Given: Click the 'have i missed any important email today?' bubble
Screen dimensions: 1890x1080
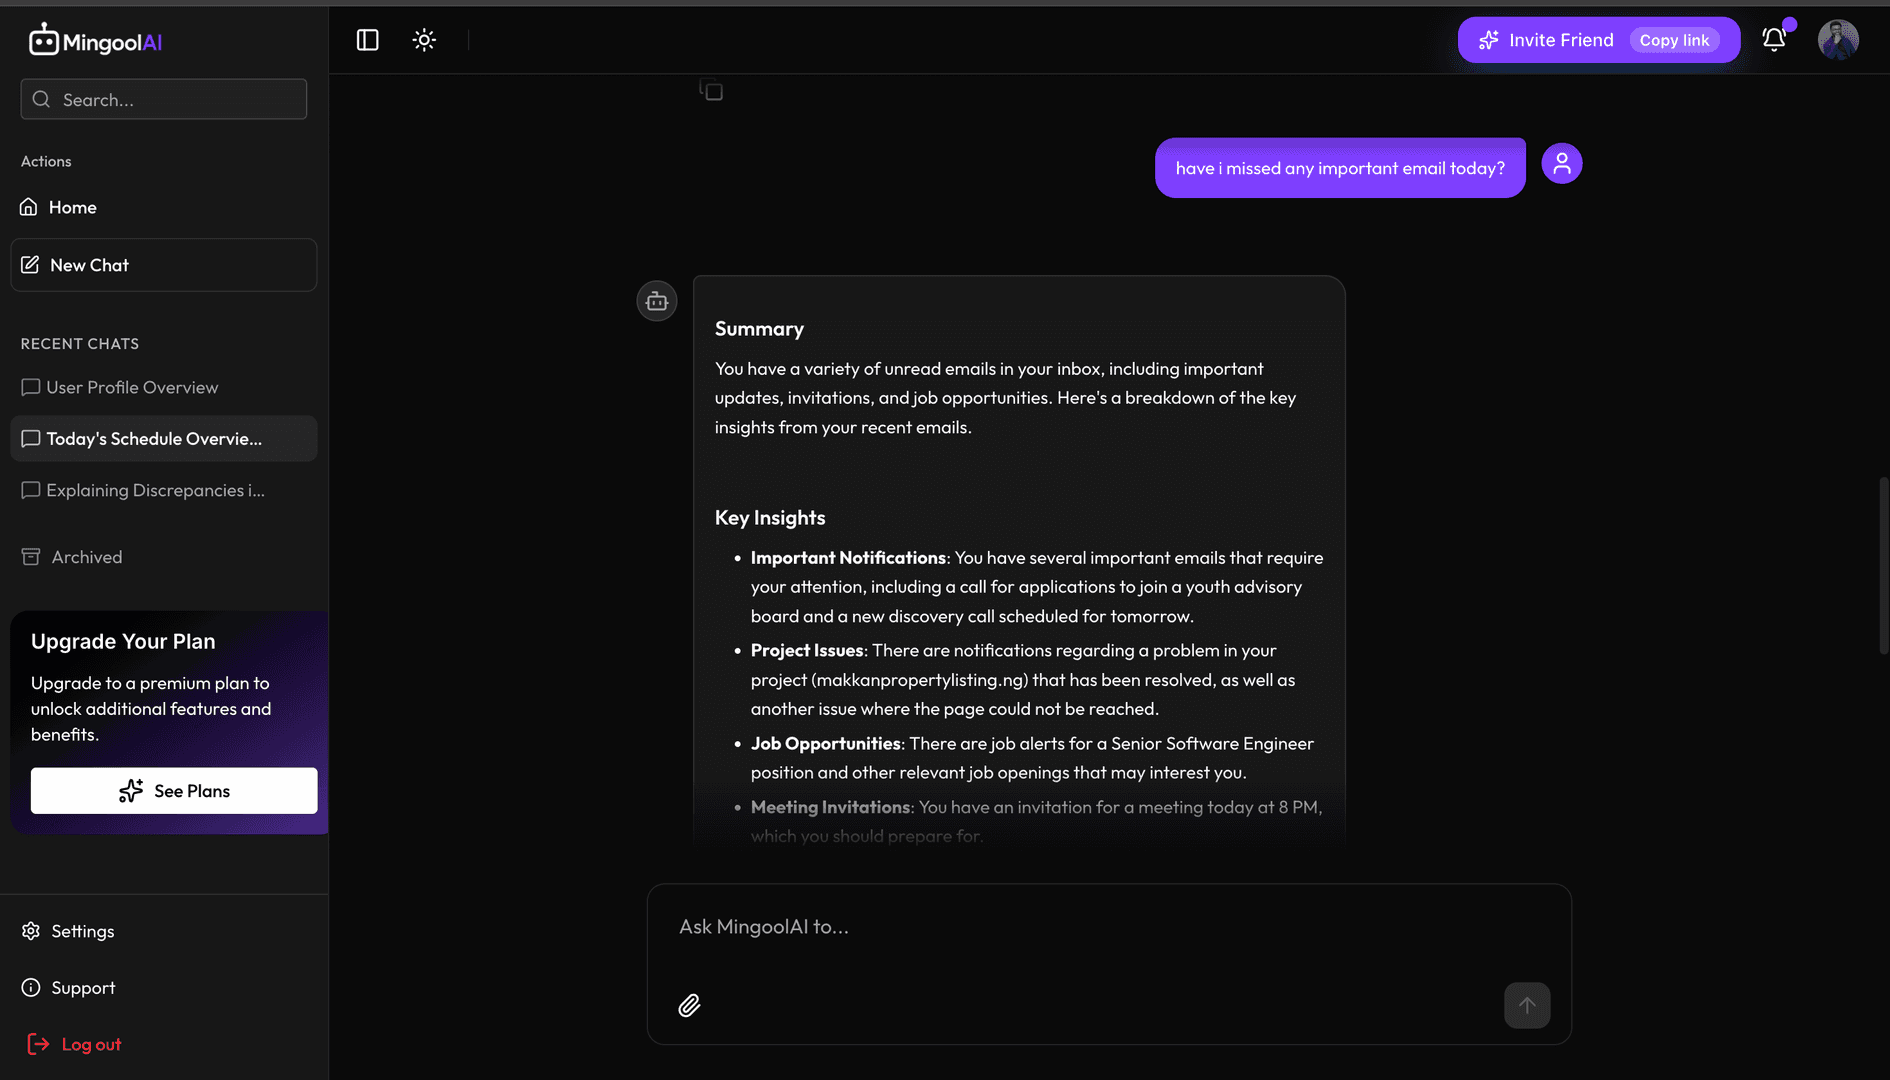Looking at the screenshot, I should pyautogui.click(x=1340, y=168).
